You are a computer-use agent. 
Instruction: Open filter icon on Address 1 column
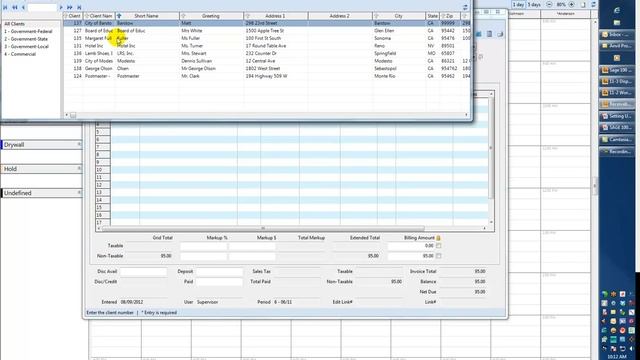(x=247, y=16)
